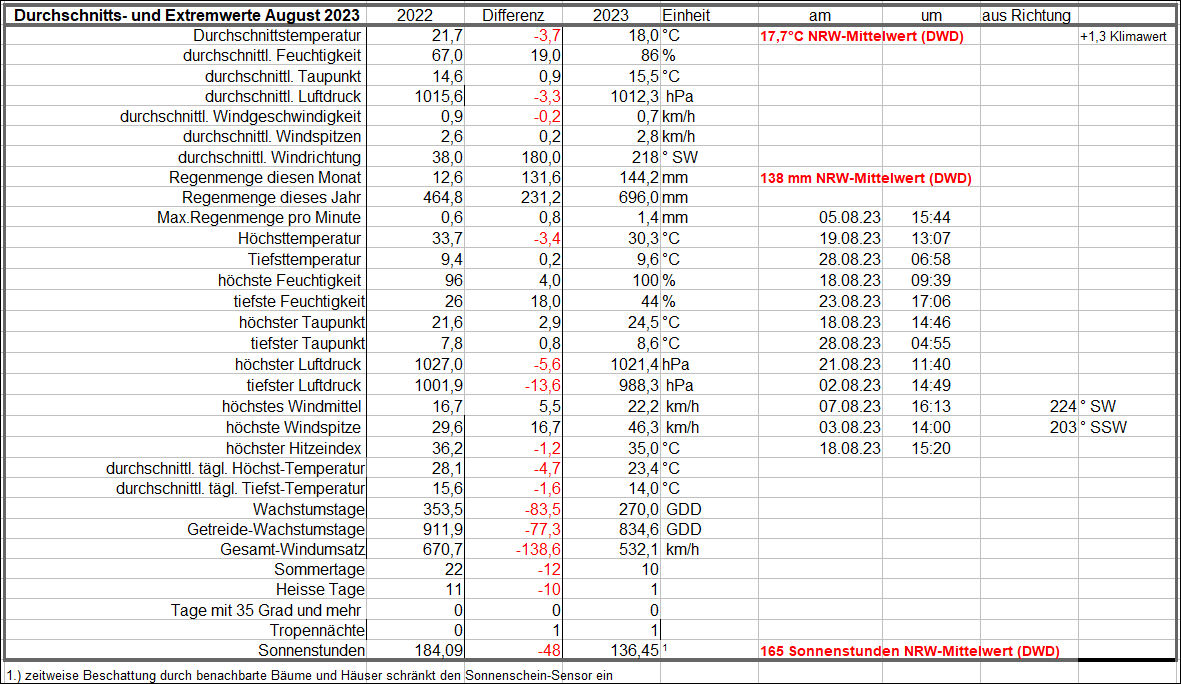The width and height of the screenshot is (1181, 684).
Task: Click the 'Tiefsttemperatur' row label
Action: coord(305,260)
